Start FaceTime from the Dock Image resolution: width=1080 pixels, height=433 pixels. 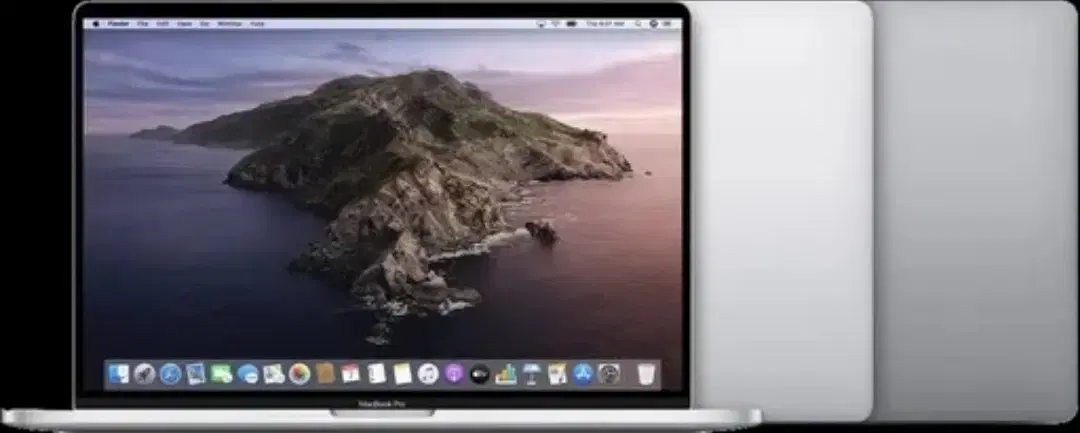tap(222, 374)
